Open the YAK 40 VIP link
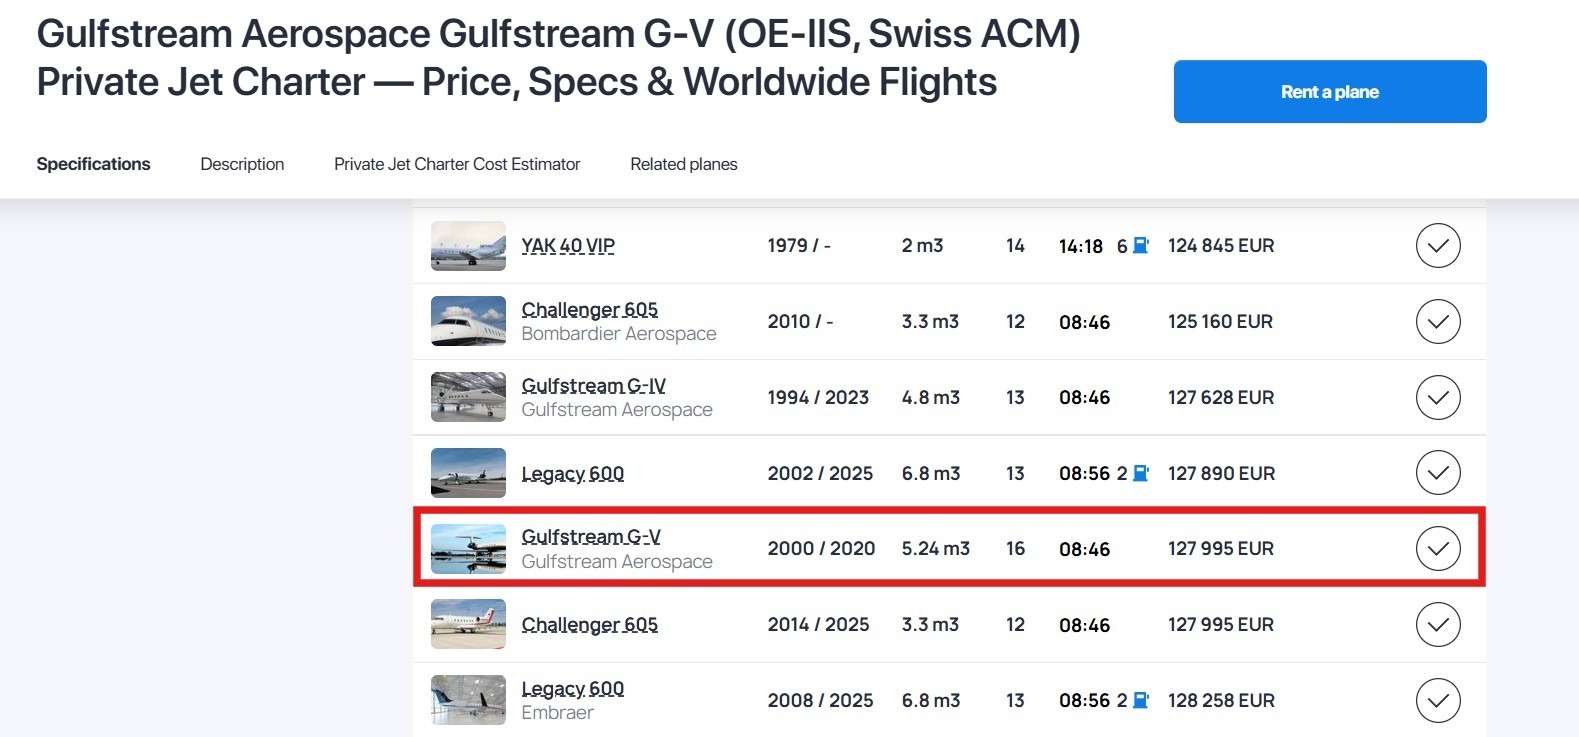 [x=568, y=246]
